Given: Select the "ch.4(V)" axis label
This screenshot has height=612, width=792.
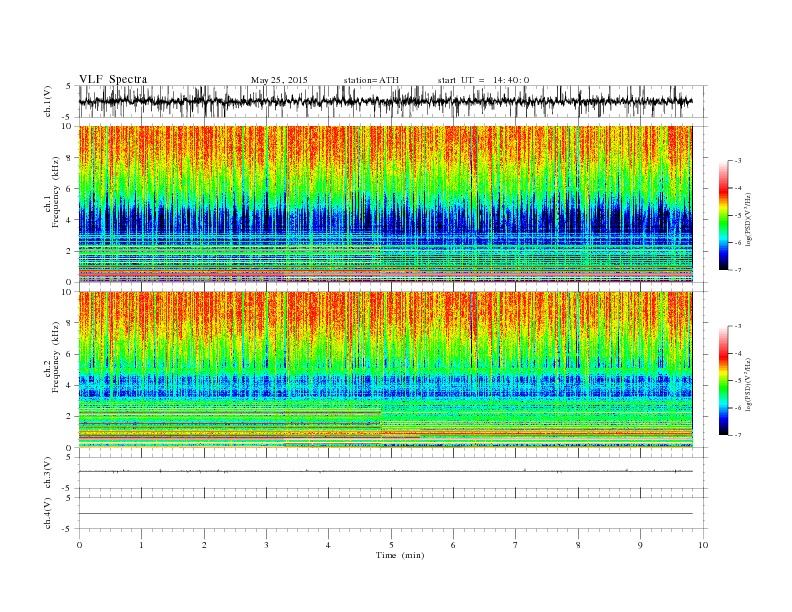Looking at the screenshot, I should tap(48, 513).
